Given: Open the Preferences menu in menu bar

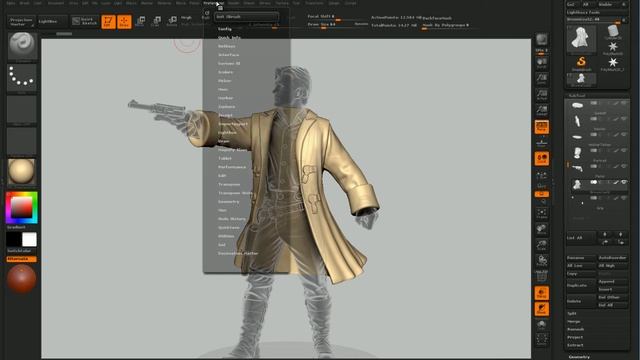Looking at the screenshot, I should [x=214, y=3].
